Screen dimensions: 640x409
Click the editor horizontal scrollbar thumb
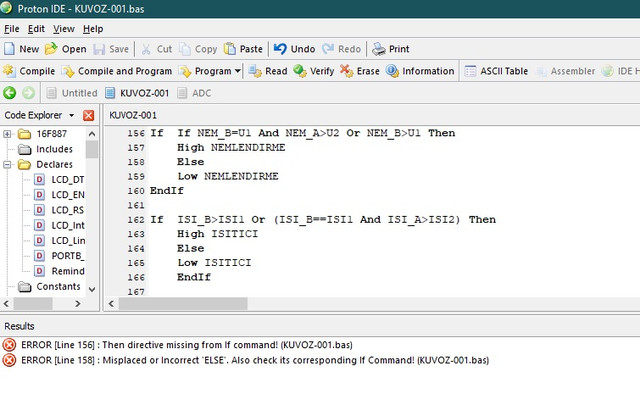183,304
